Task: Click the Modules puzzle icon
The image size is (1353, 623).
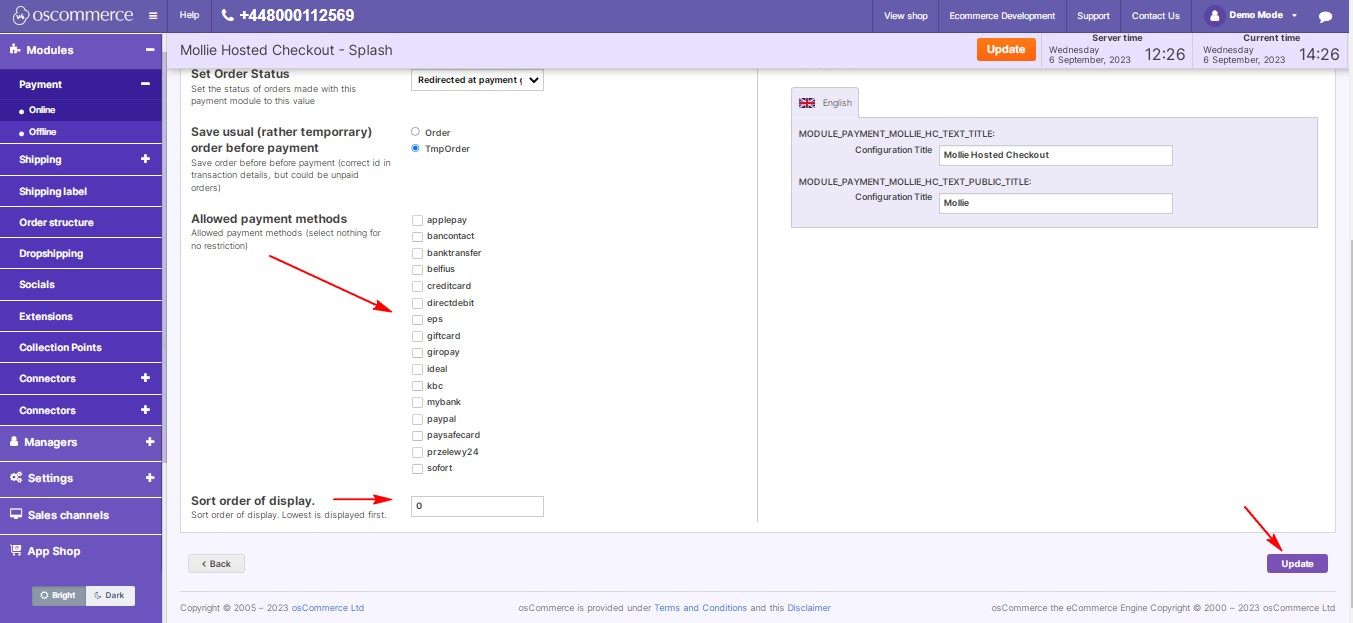Action: (15, 49)
